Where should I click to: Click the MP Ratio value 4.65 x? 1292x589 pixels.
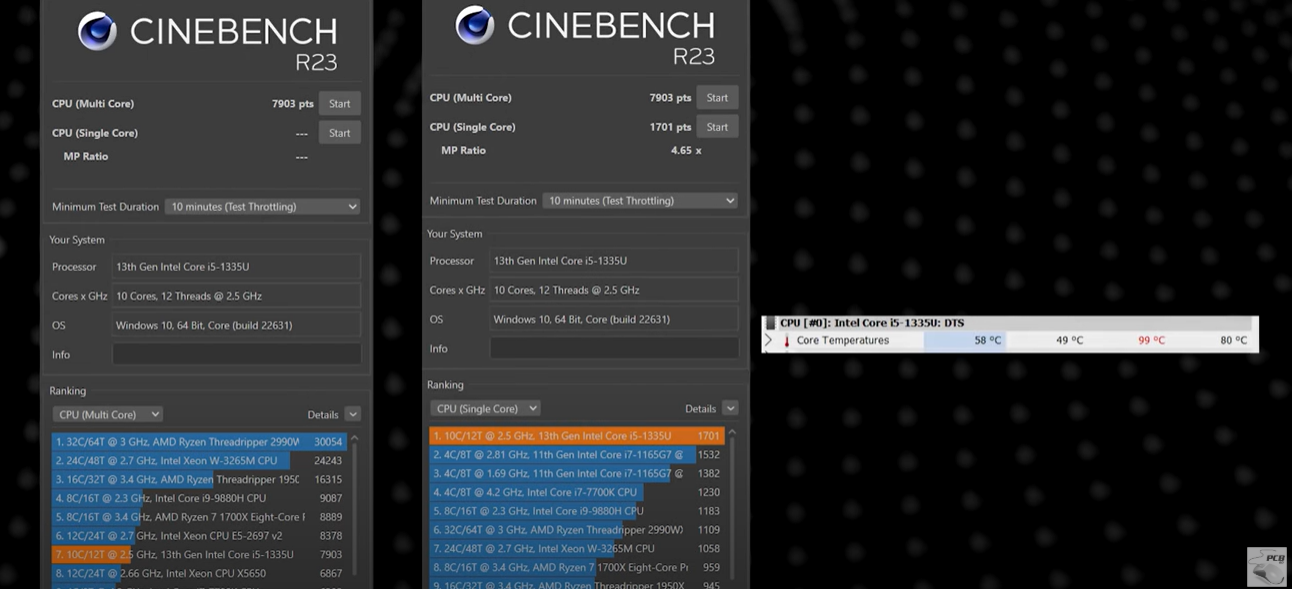pyautogui.click(x=686, y=151)
